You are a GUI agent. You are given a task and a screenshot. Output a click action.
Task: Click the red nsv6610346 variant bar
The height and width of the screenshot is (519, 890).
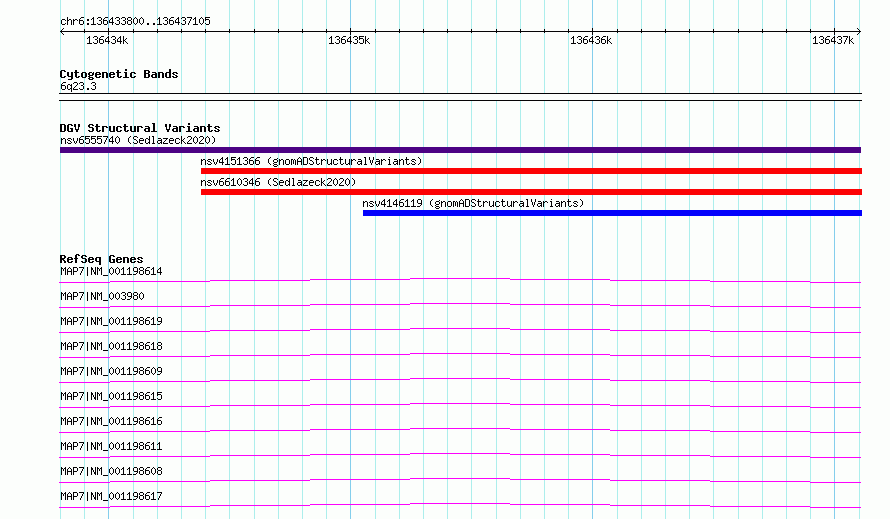[531, 192]
